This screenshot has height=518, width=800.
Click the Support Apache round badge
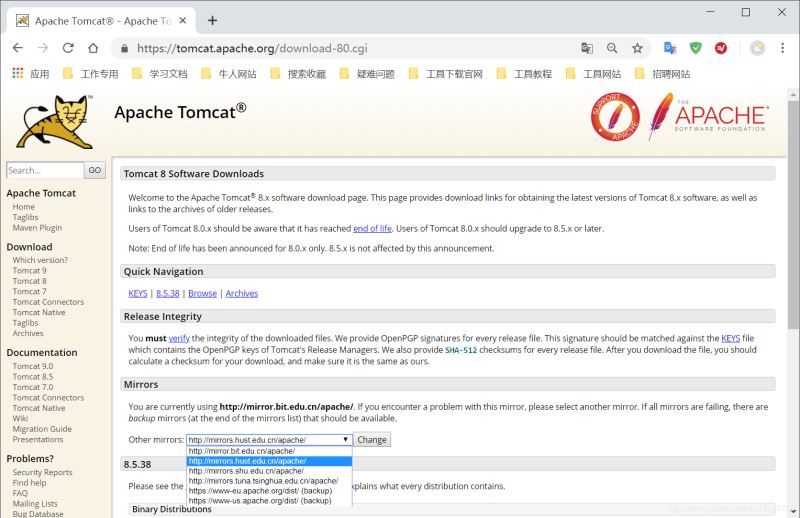(x=614, y=117)
